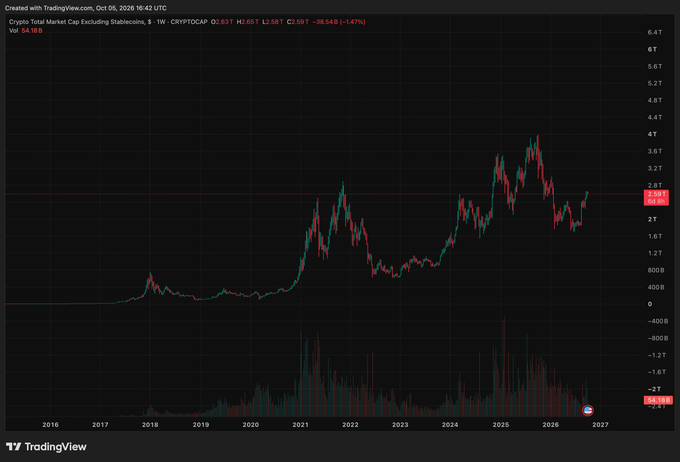Viewport: 680px width, 462px height.
Task: Click the TradingView logo at the bottom left
Action: (46, 446)
